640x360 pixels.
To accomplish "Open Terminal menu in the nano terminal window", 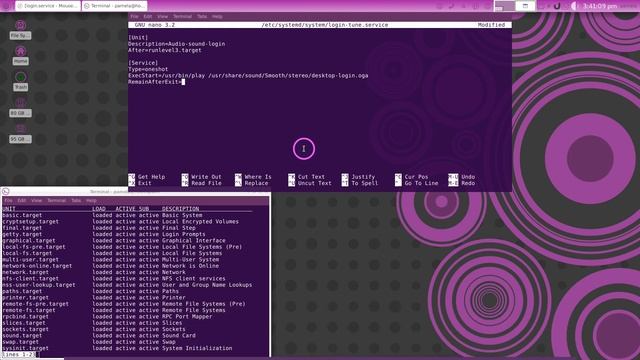I will [x=182, y=16].
